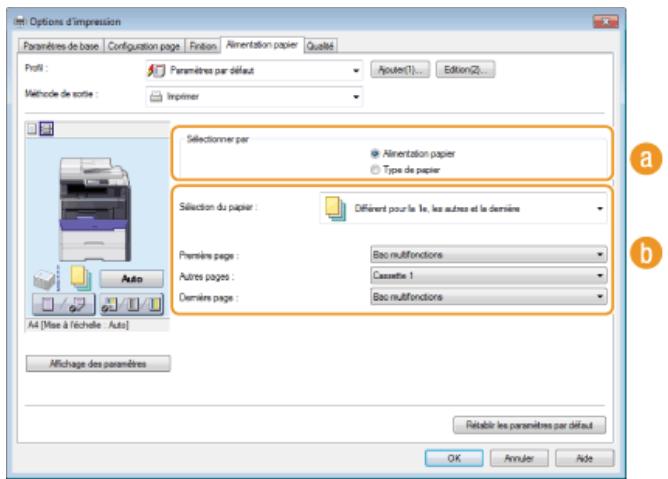
Task: Click the Dernière page : label
Action: pos(208,297)
